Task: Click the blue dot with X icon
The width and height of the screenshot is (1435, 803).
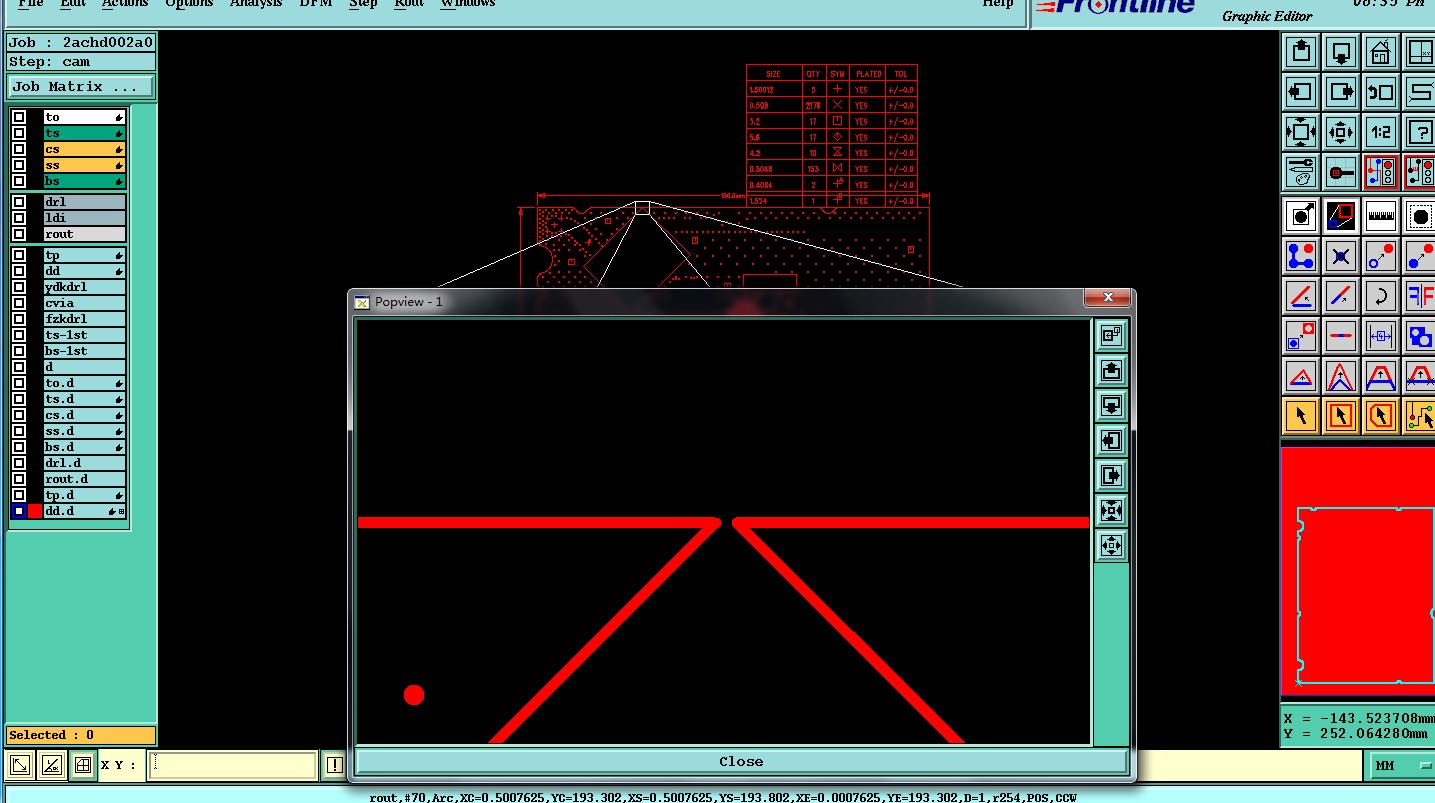Action: [1340, 256]
